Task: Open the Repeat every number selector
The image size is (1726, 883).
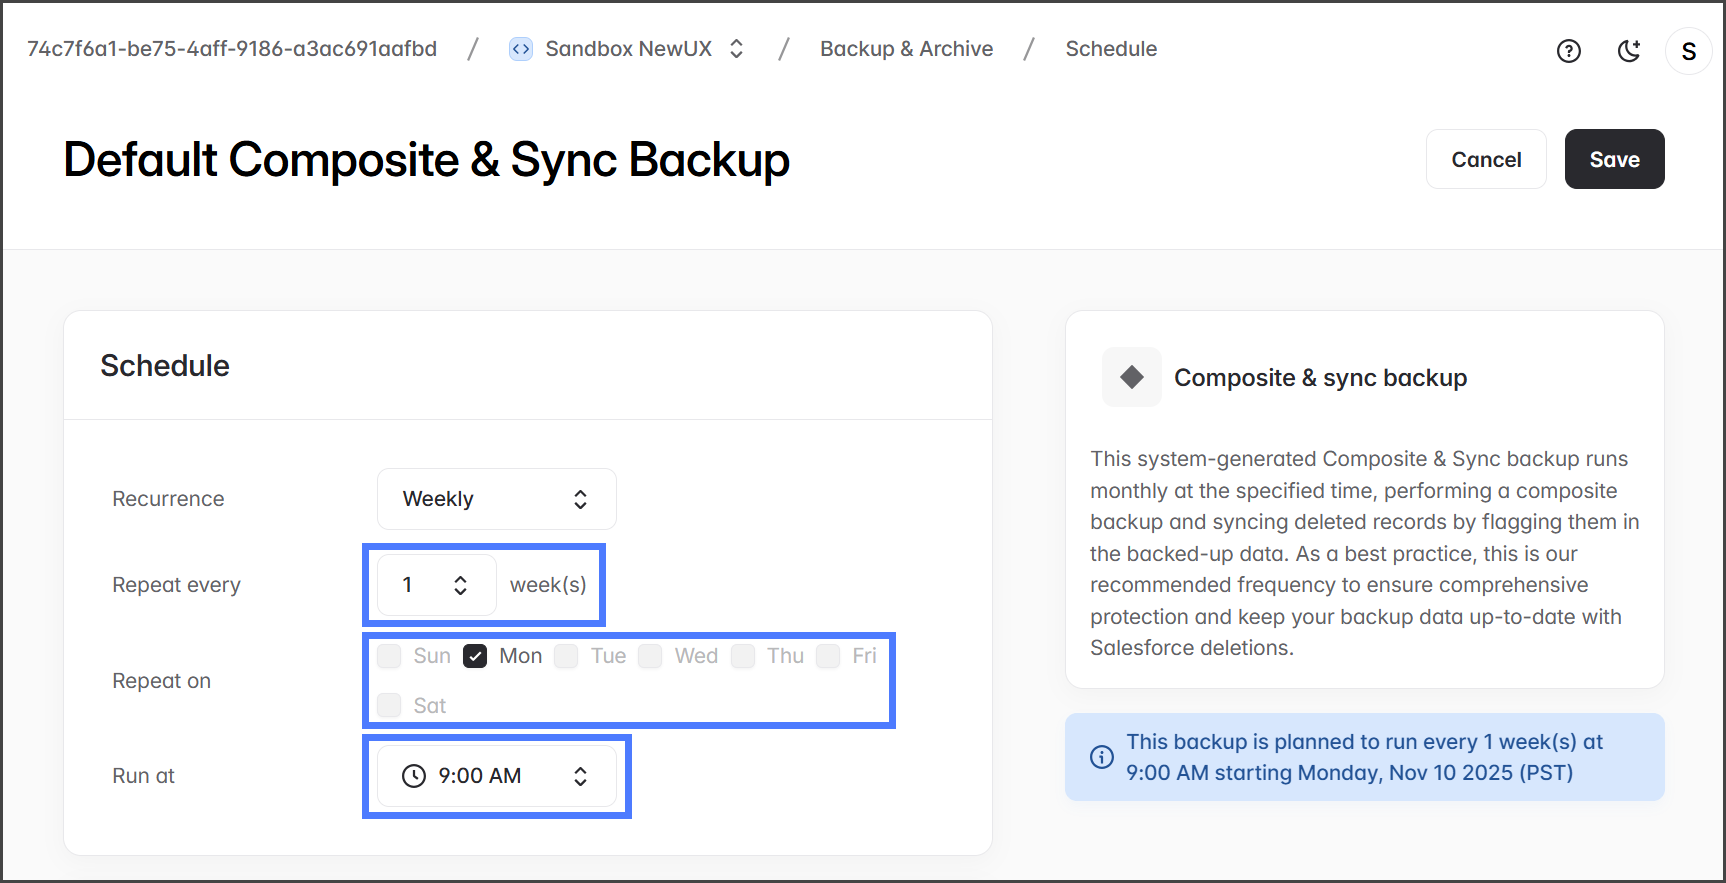Action: pyautogui.click(x=436, y=585)
